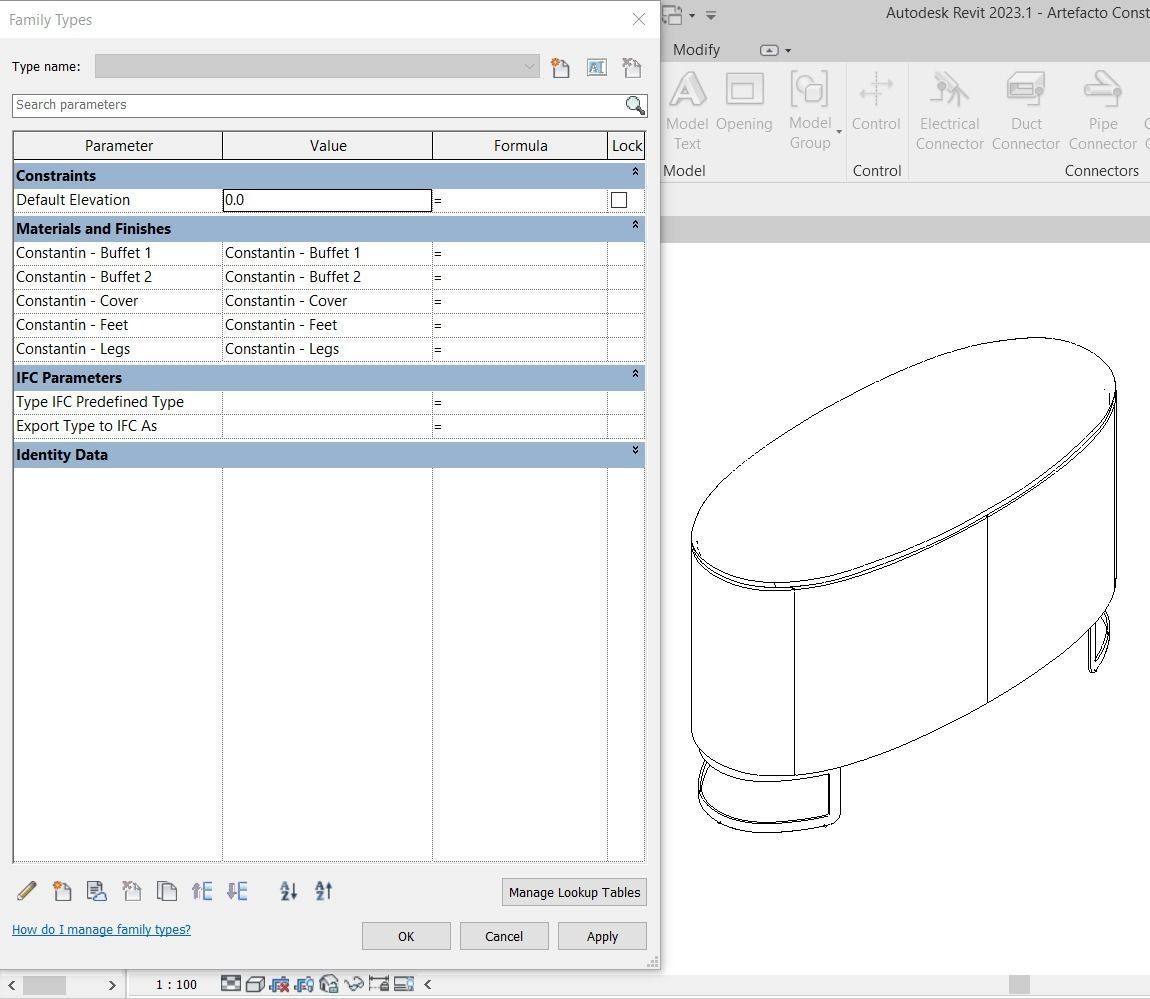Click the two-pages copy icon at dialog bottom

tap(166, 891)
